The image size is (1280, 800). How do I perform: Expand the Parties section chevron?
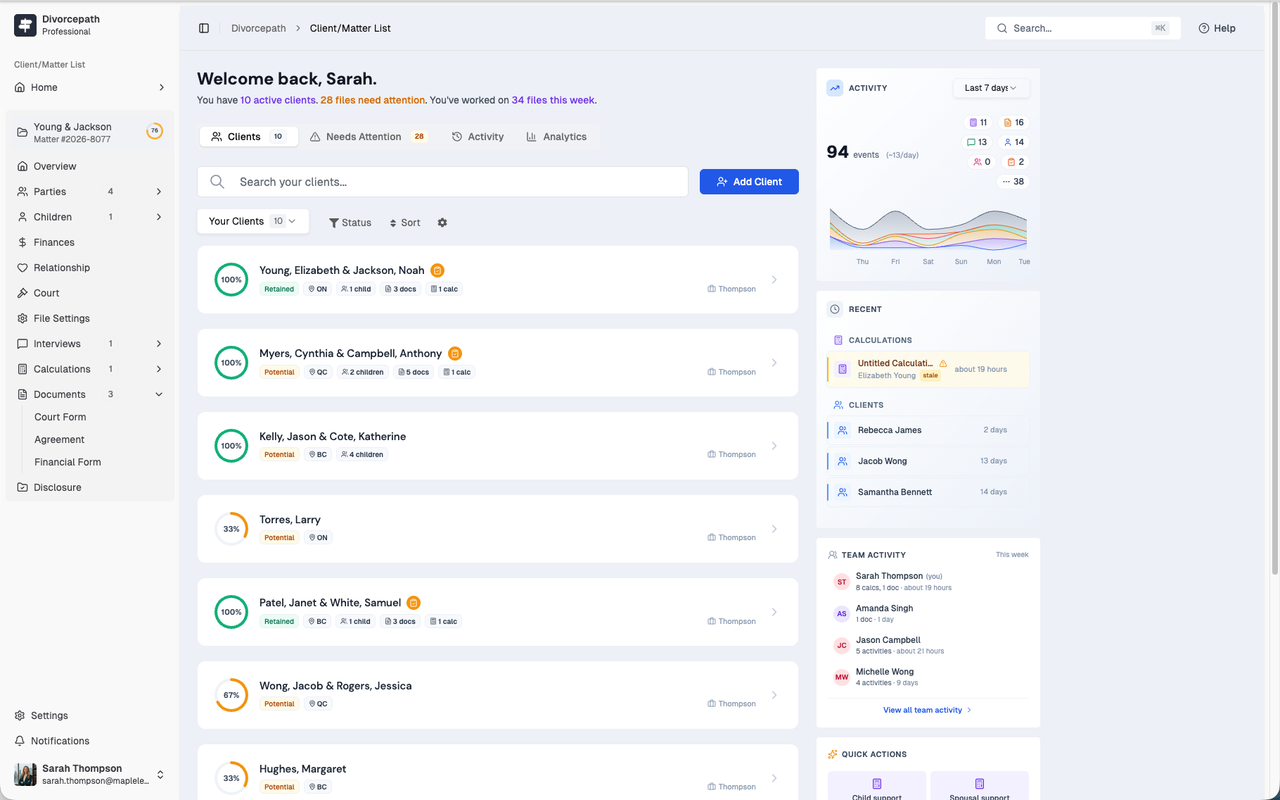pos(159,192)
